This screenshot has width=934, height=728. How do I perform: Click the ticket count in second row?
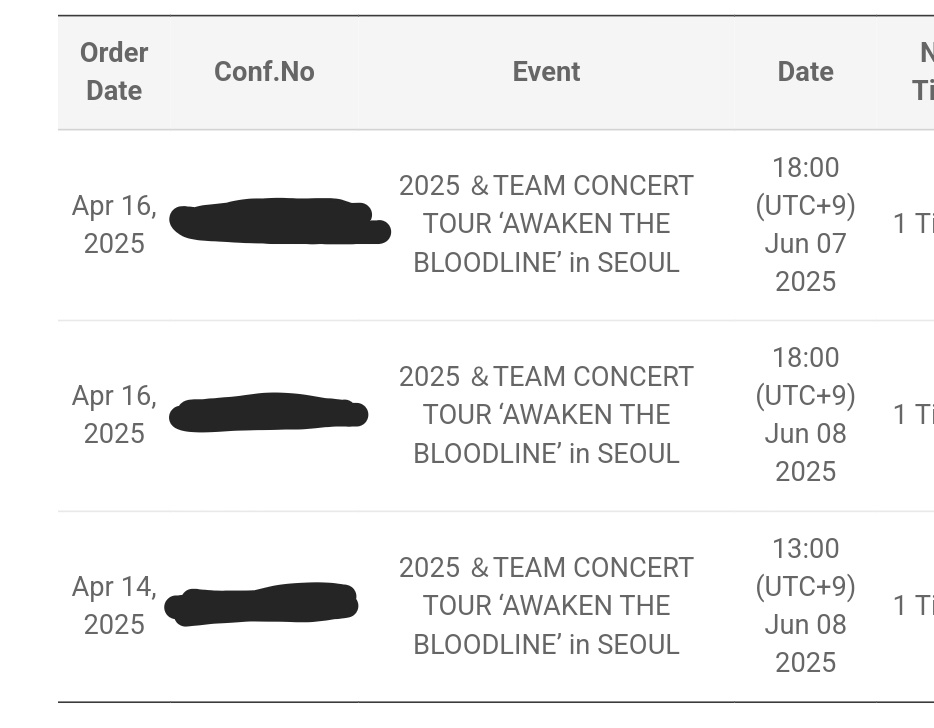[913, 415]
